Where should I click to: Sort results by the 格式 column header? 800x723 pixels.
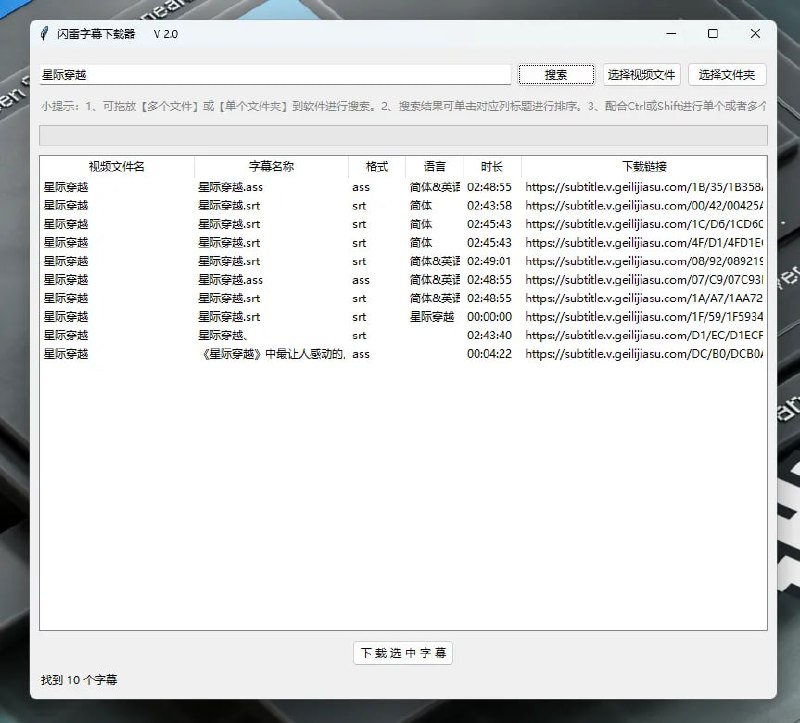tap(377, 167)
